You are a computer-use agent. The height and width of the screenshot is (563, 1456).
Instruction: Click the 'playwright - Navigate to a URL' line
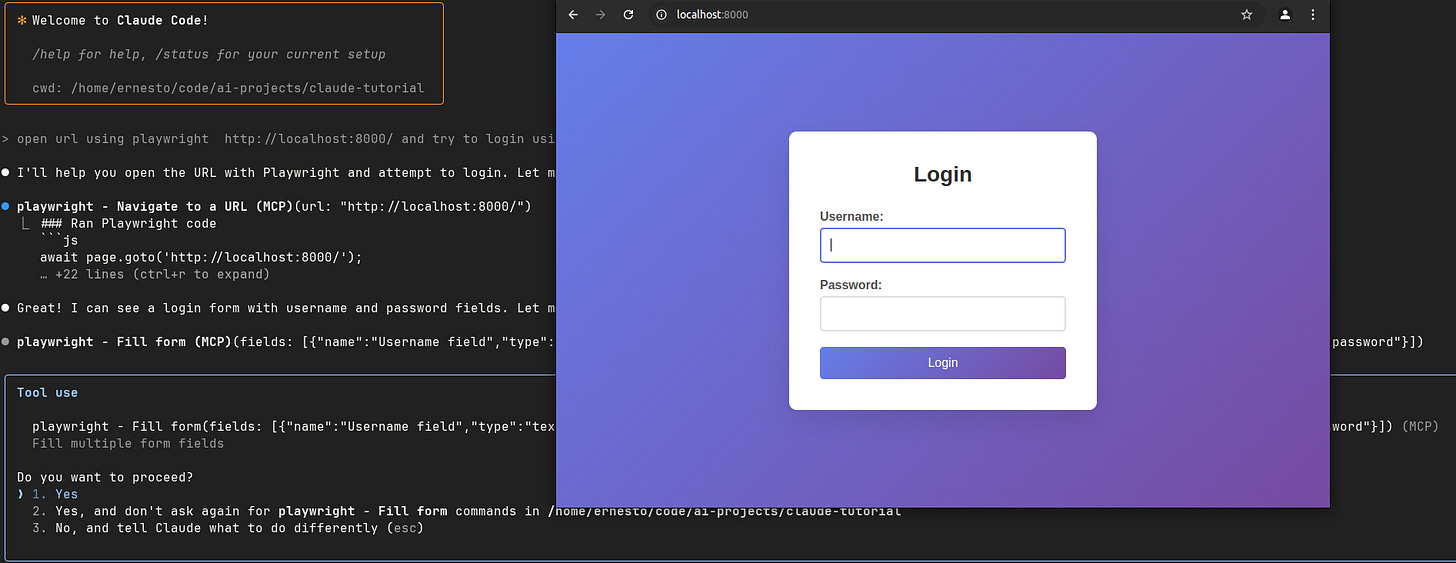[x=273, y=206]
